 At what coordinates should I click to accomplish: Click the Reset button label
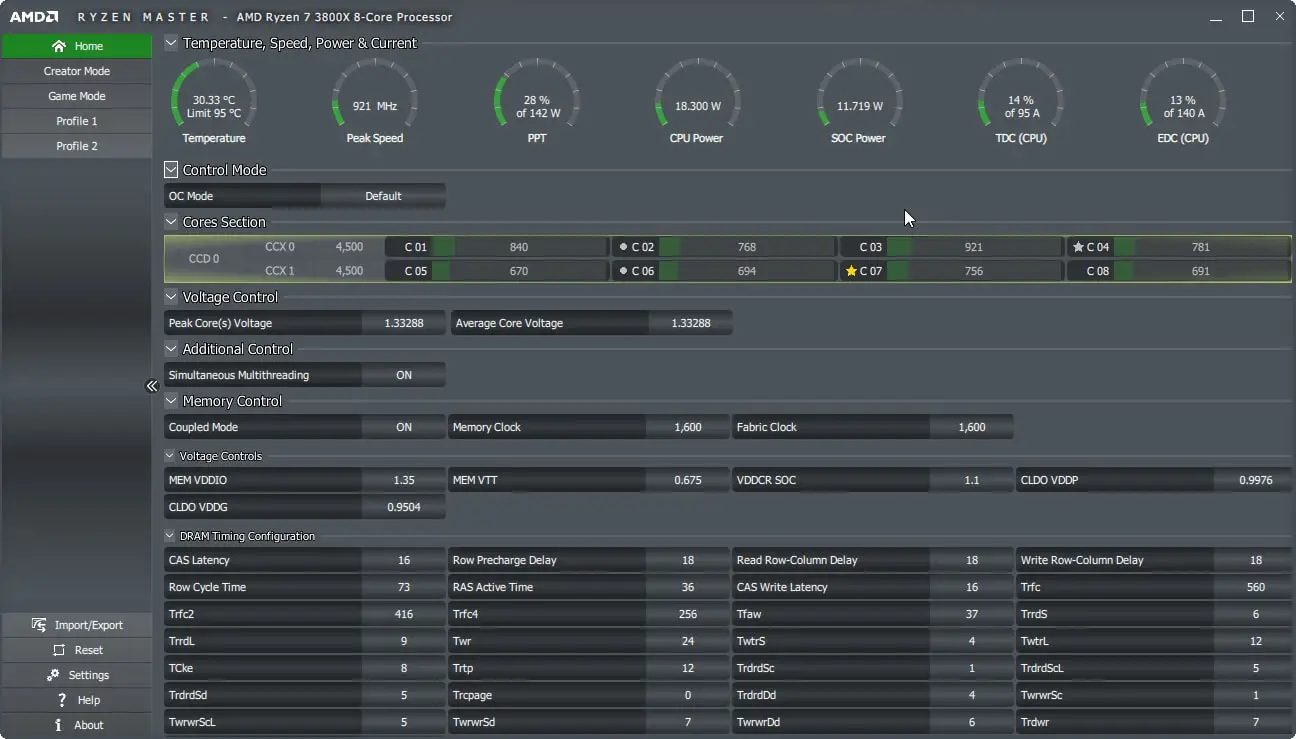pos(89,650)
